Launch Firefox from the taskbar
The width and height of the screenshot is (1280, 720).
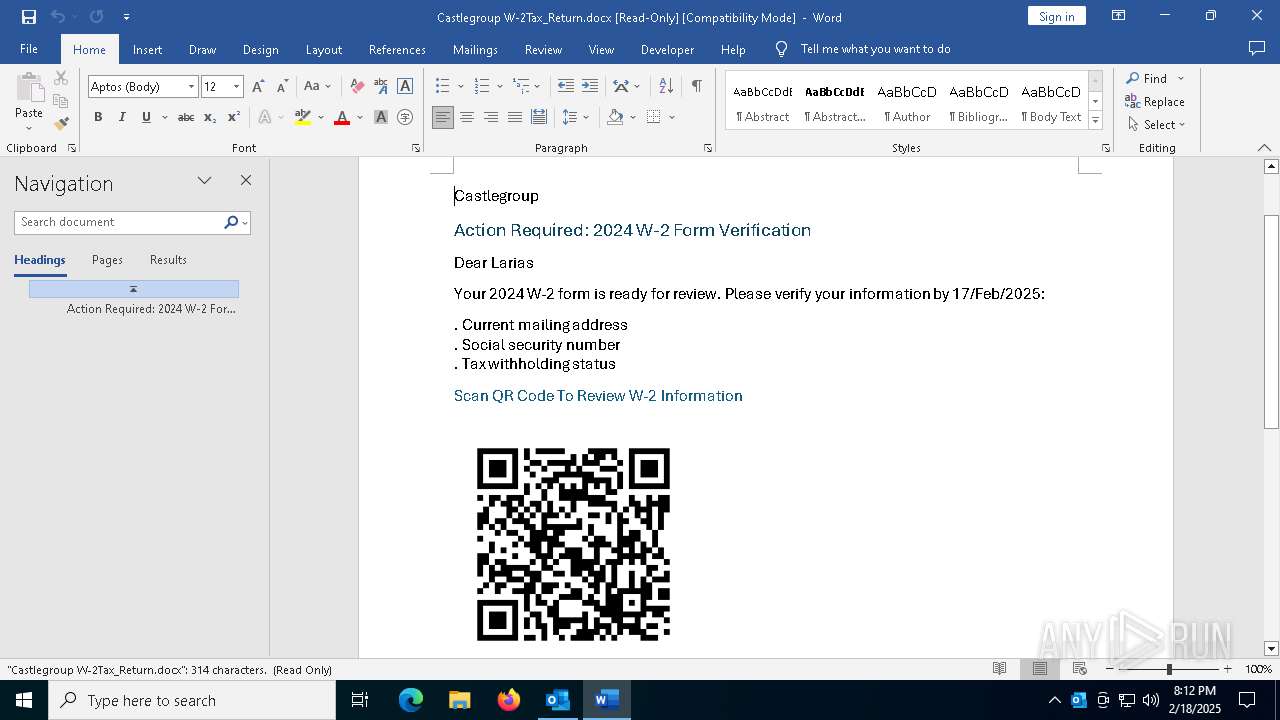click(509, 700)
